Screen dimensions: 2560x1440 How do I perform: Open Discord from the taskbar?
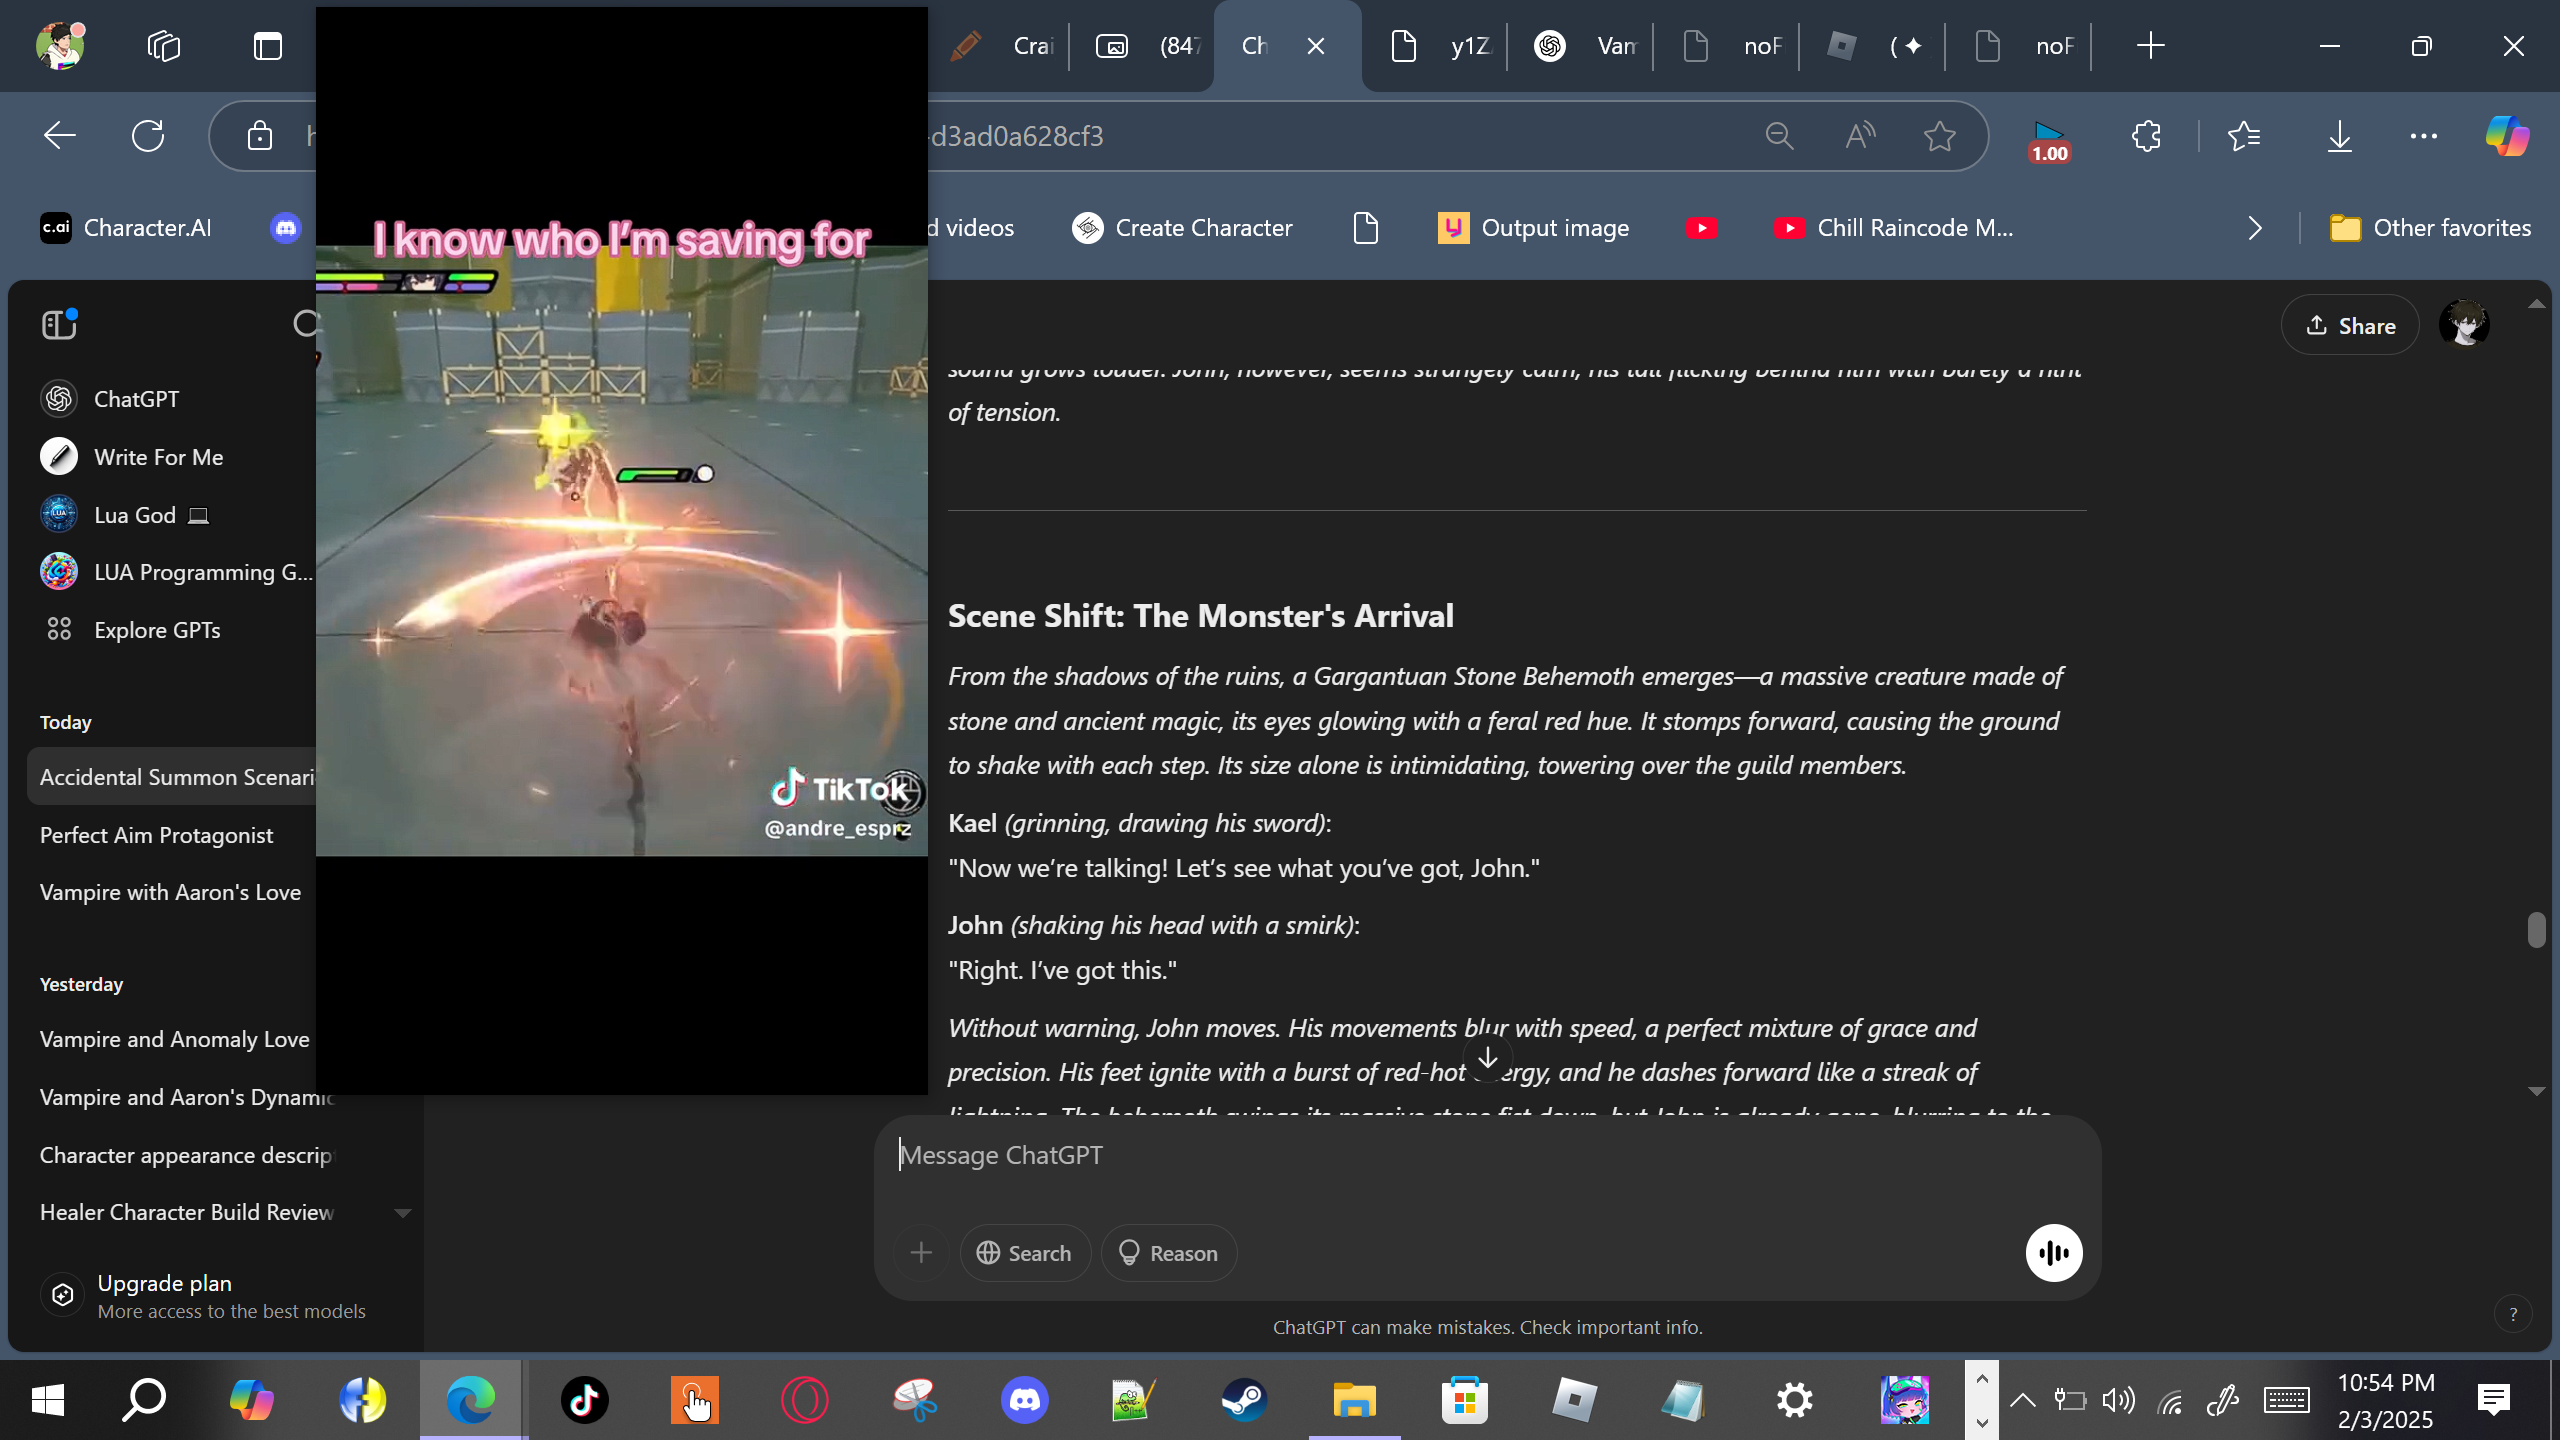1025,1400
